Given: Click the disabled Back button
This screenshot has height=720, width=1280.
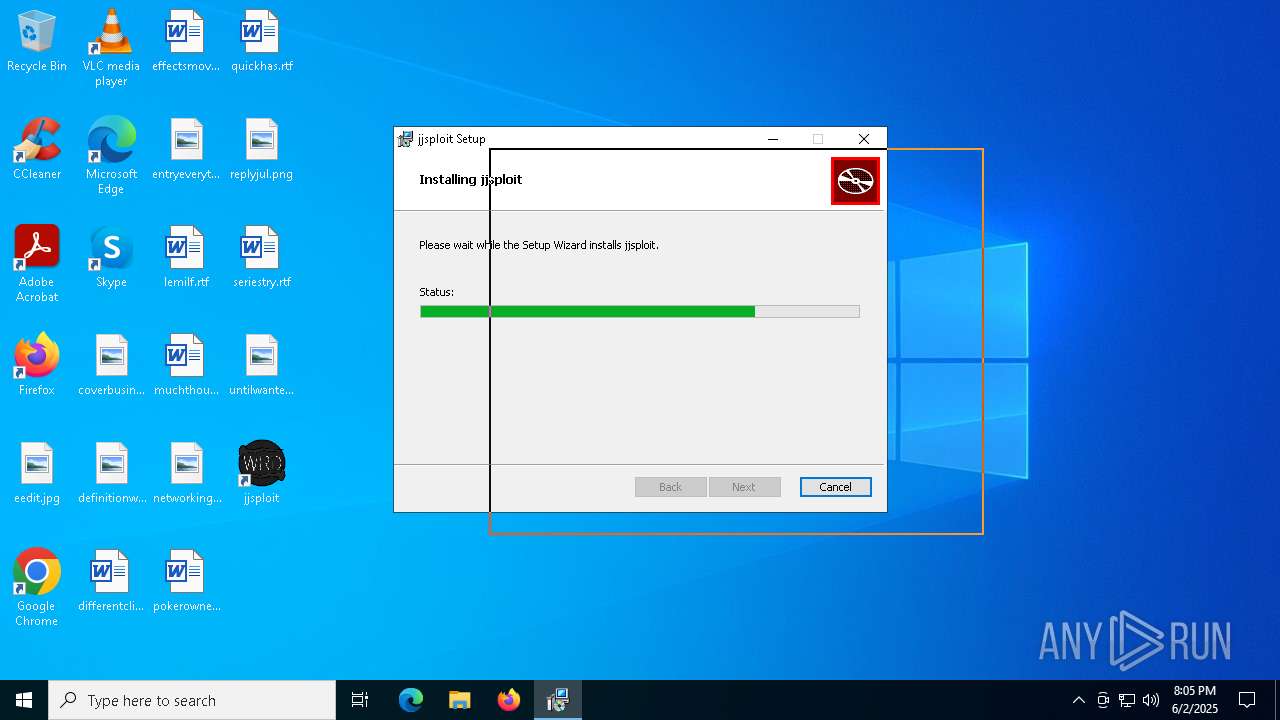Looking at the screenshot, I should coord(670,487).
